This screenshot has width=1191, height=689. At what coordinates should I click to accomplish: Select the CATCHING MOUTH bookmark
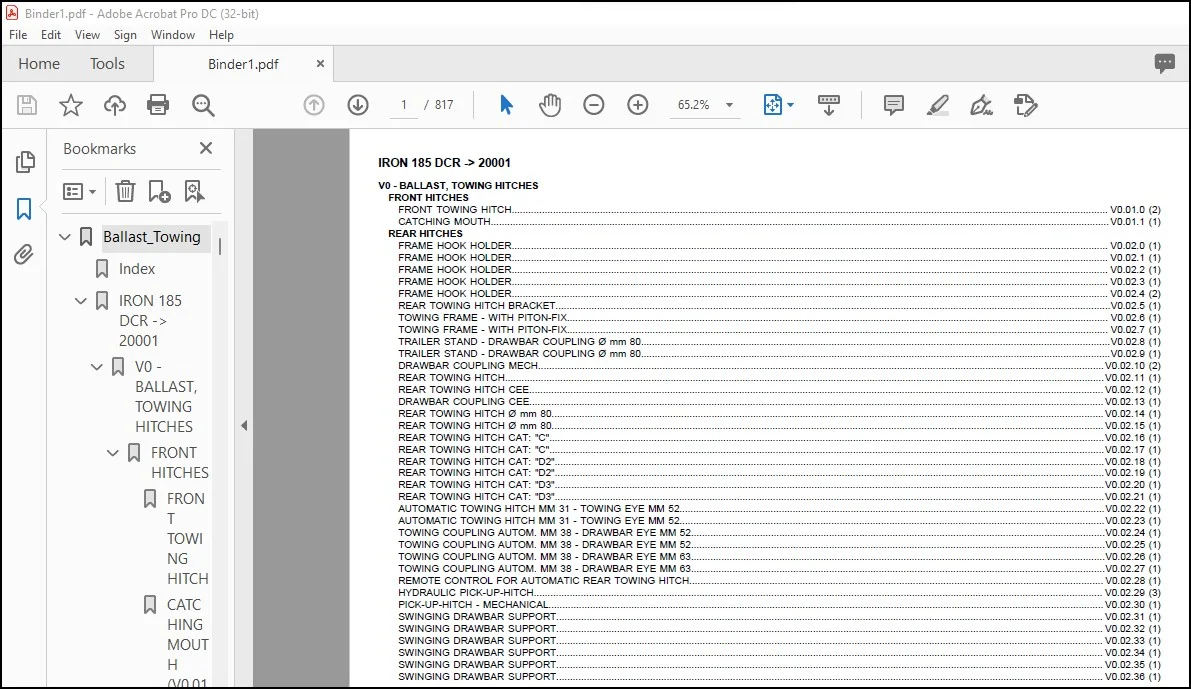coord(187,644)
